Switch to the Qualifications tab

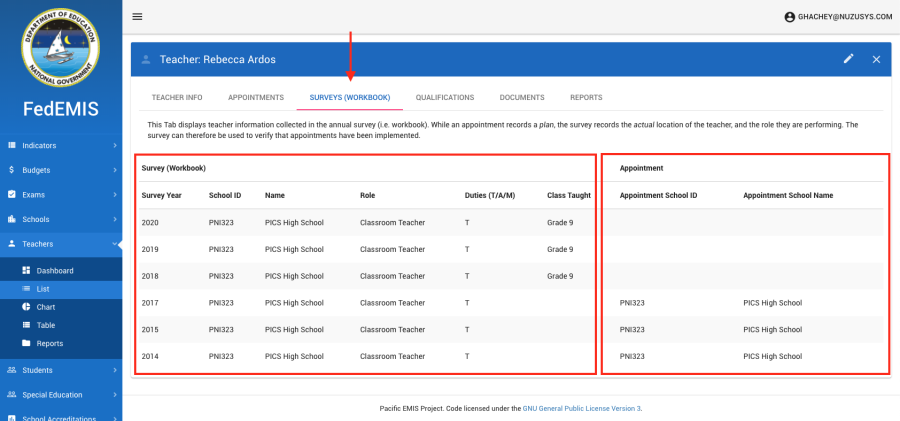click(x=444, y=97)
